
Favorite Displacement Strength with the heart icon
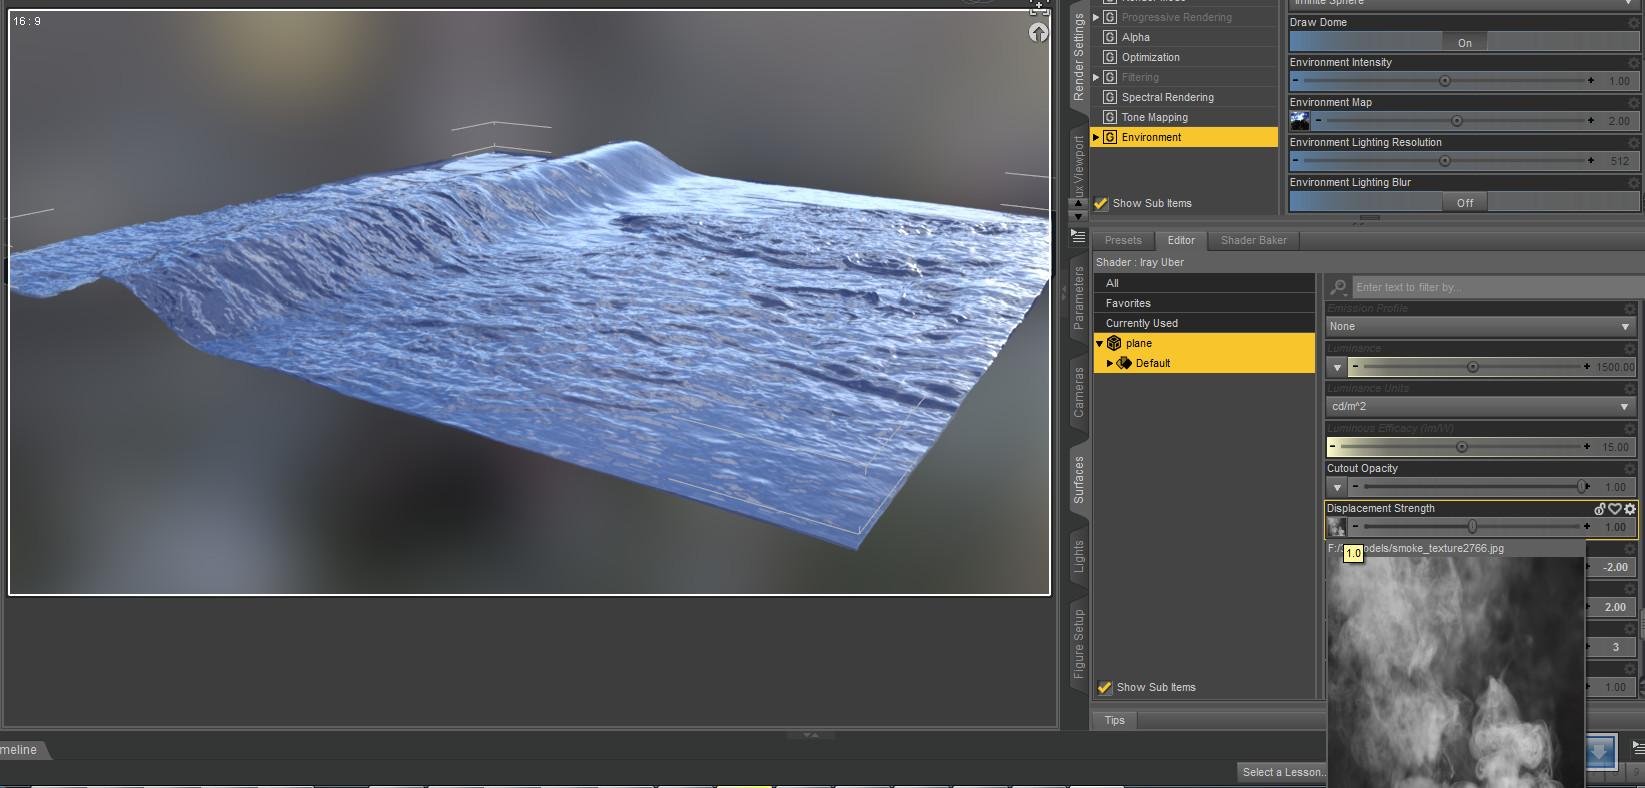pos(1615,509)
